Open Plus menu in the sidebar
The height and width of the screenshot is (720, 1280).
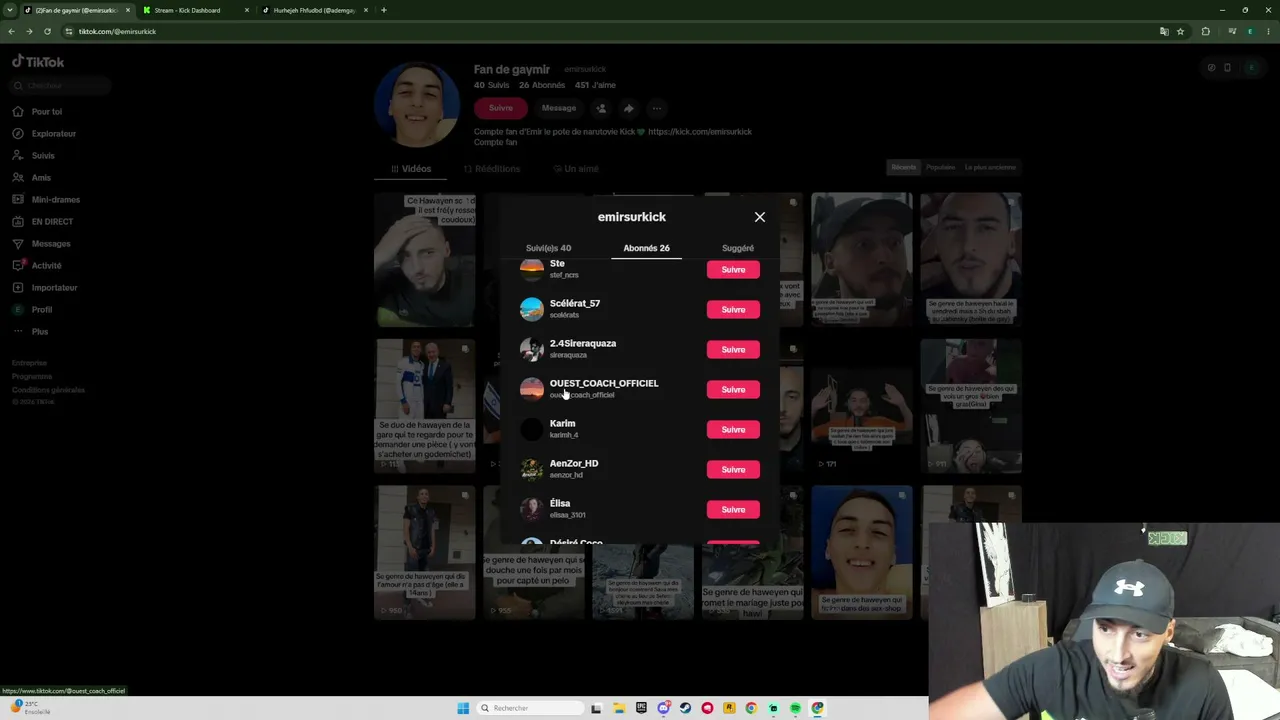[39, 331]
